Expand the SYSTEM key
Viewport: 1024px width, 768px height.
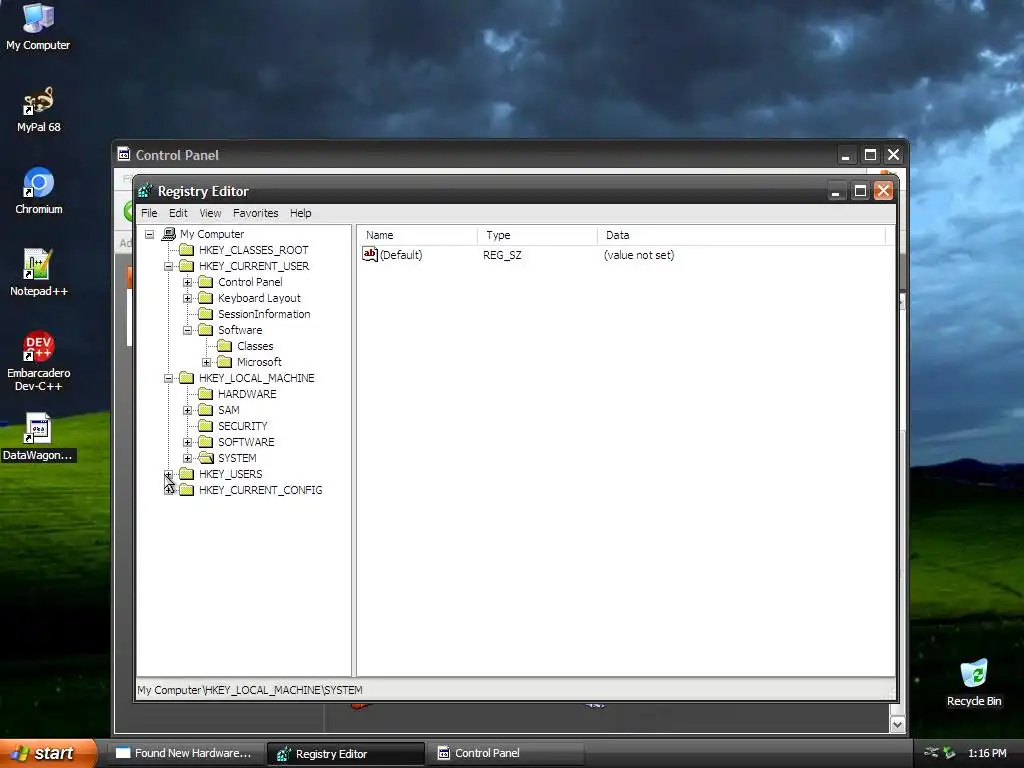point(187,458)
